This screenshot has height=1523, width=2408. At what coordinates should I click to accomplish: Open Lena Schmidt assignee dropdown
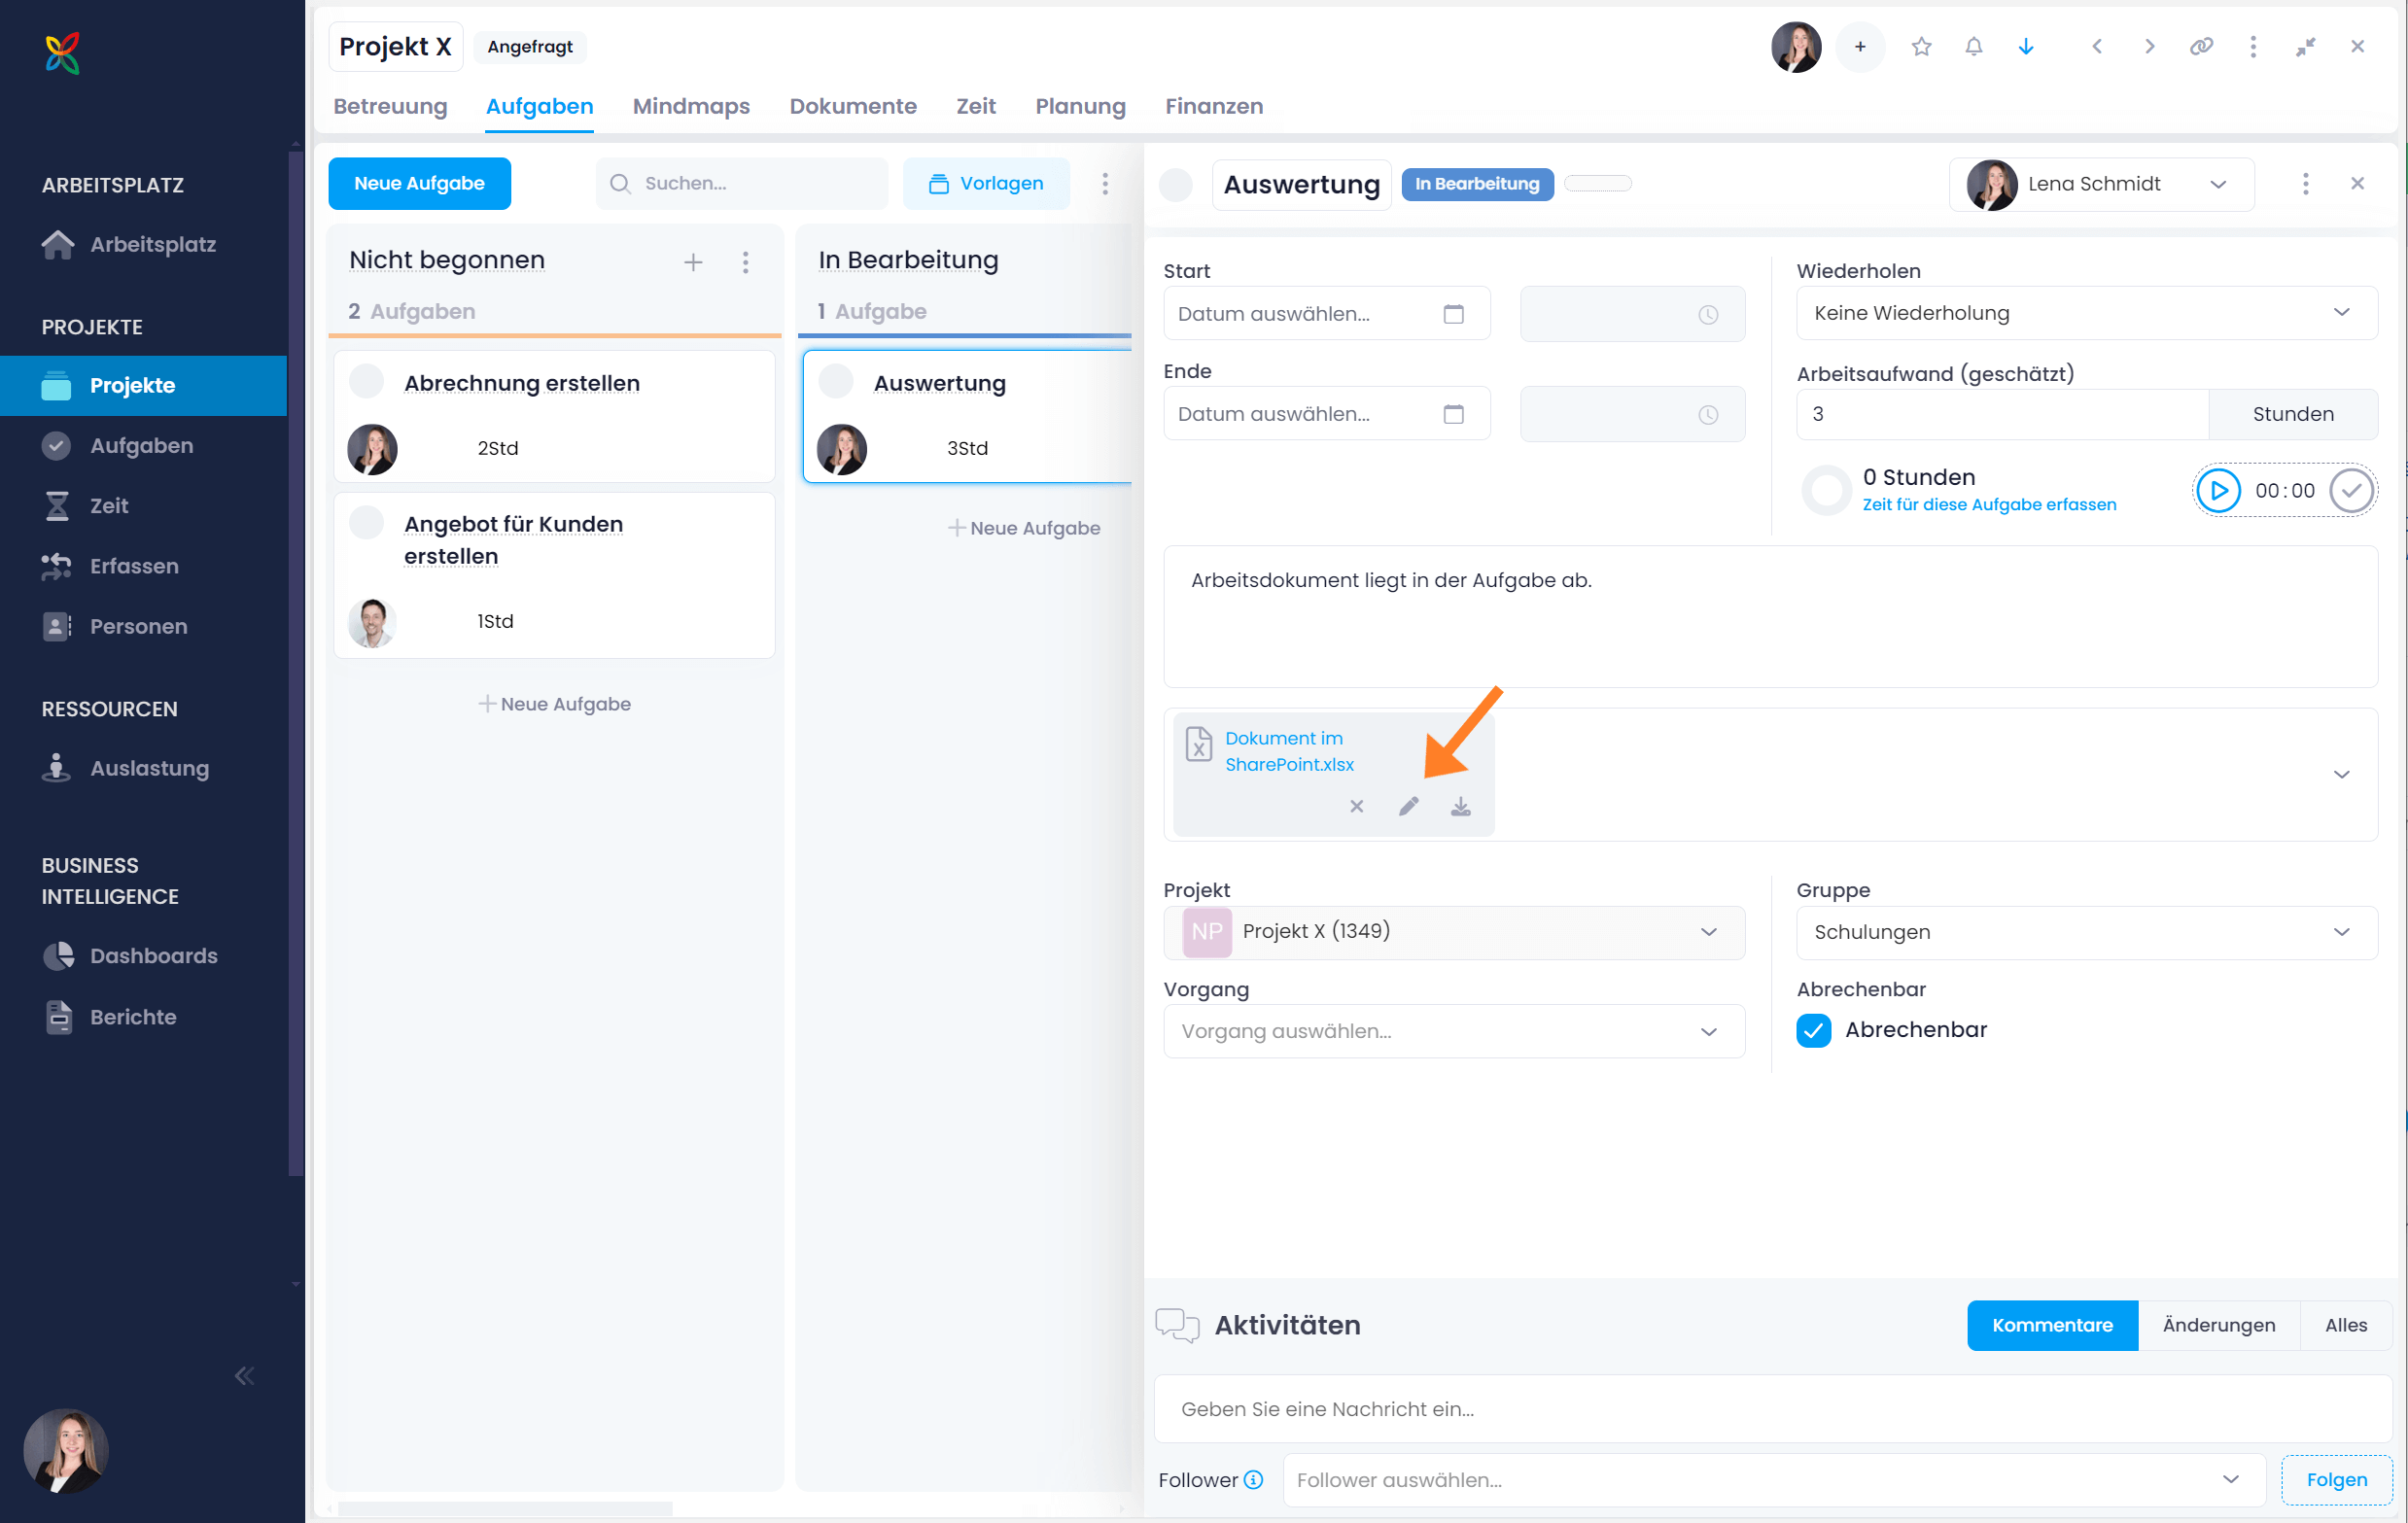tap(2101, 184)
